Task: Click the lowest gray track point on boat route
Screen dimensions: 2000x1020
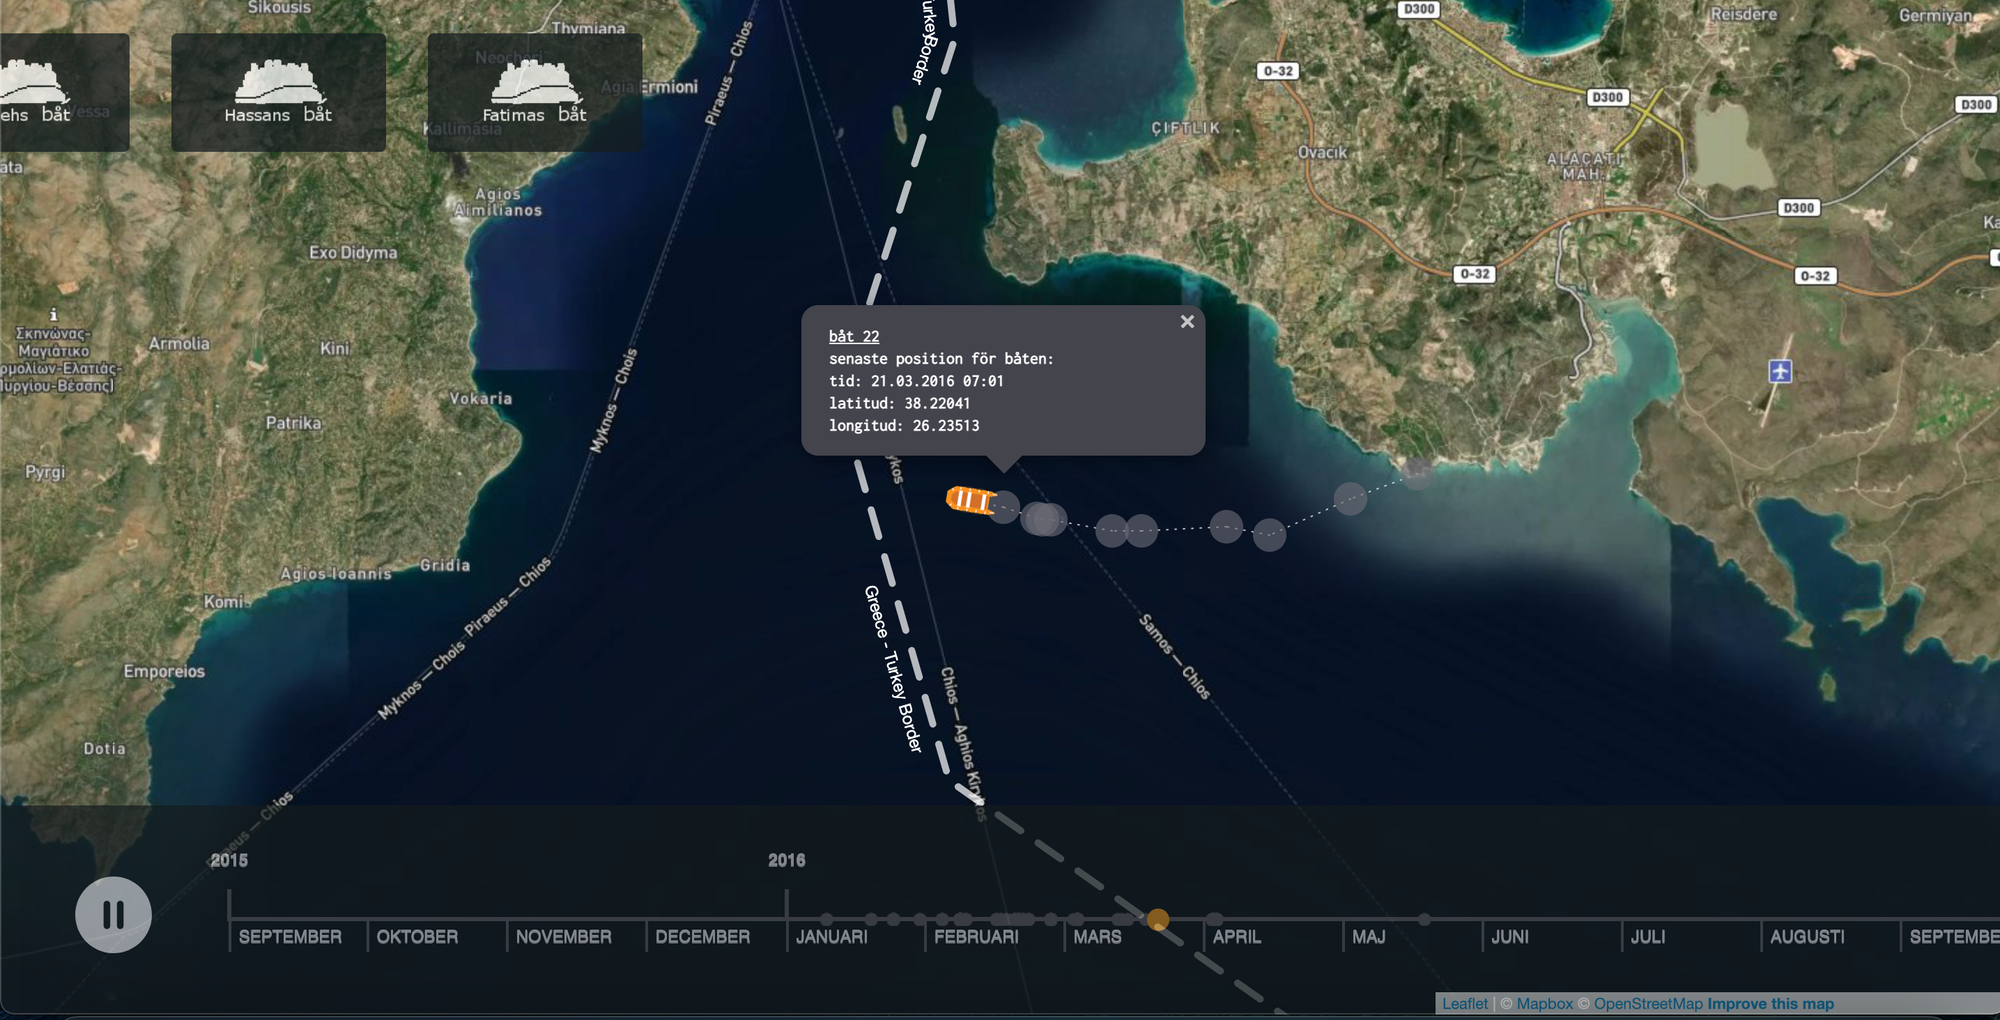Action: coord(1269,535)
